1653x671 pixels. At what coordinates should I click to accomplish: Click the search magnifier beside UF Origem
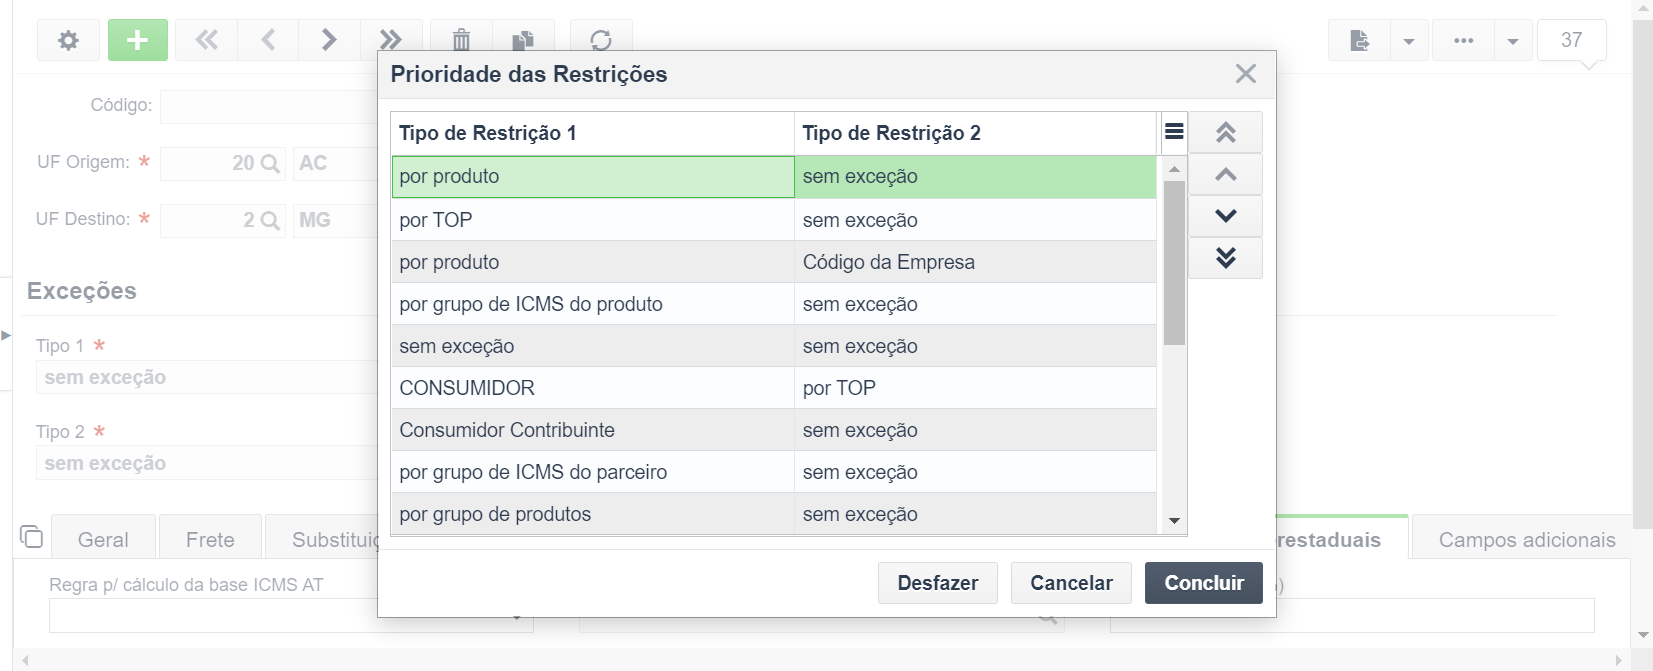[270, 163]
